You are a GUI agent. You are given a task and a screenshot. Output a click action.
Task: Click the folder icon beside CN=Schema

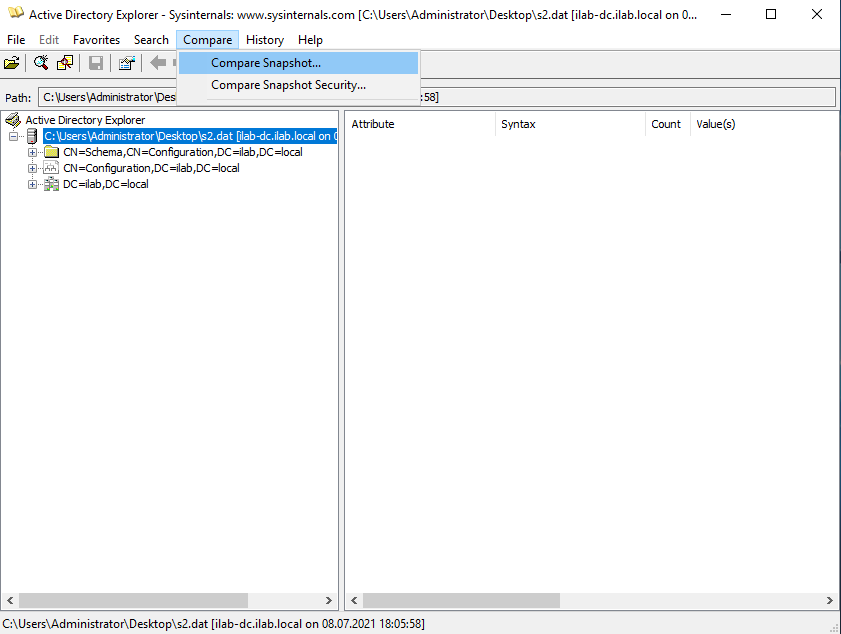pos(49,152)
